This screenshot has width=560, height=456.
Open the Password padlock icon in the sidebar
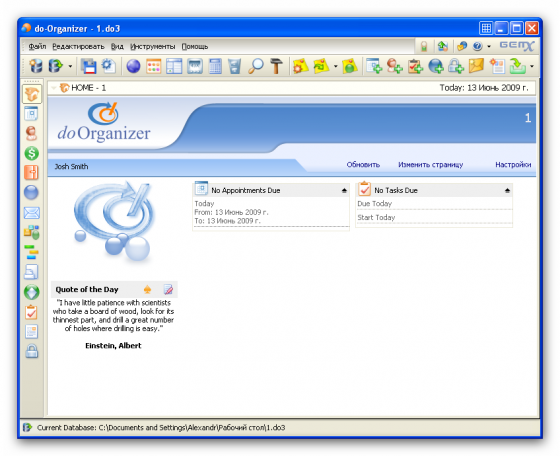click(31, 351)
